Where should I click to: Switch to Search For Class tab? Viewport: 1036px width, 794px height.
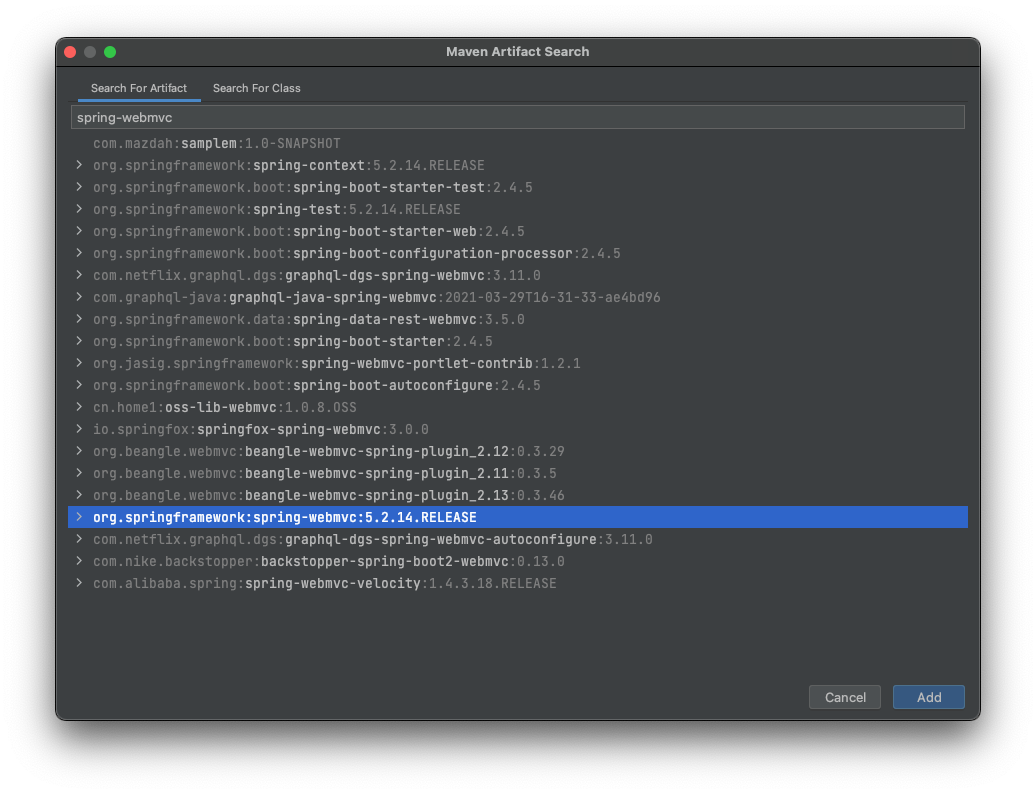[x=256, y=88]
